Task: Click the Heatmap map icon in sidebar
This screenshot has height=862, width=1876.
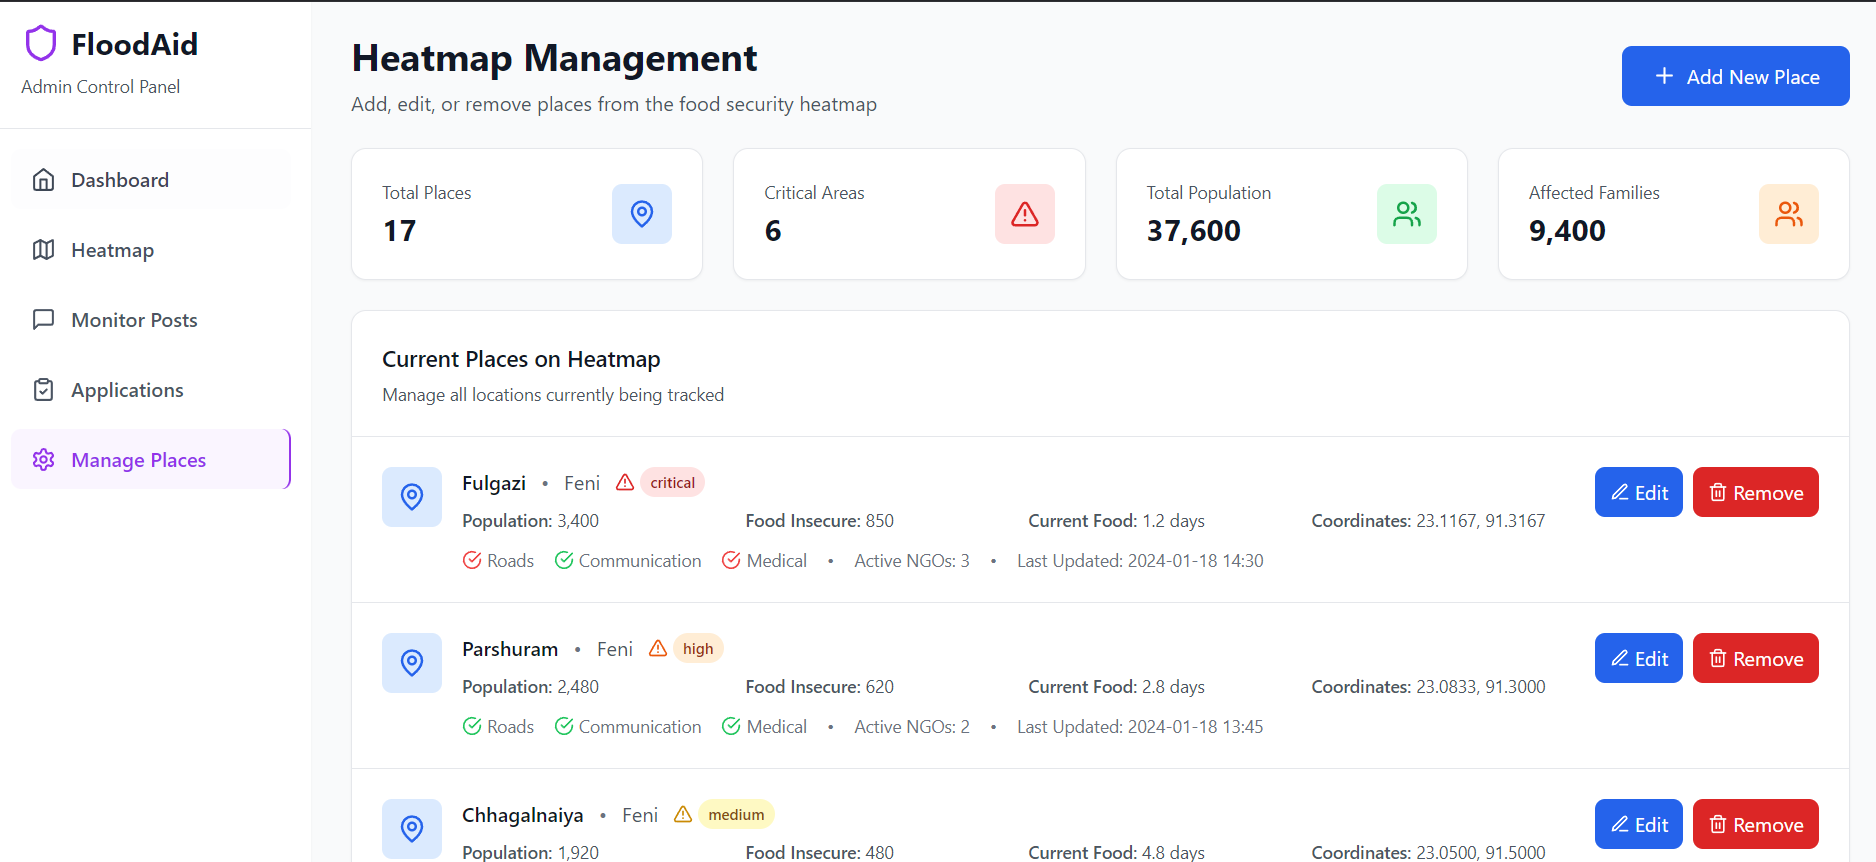Action: click(43, 250)
